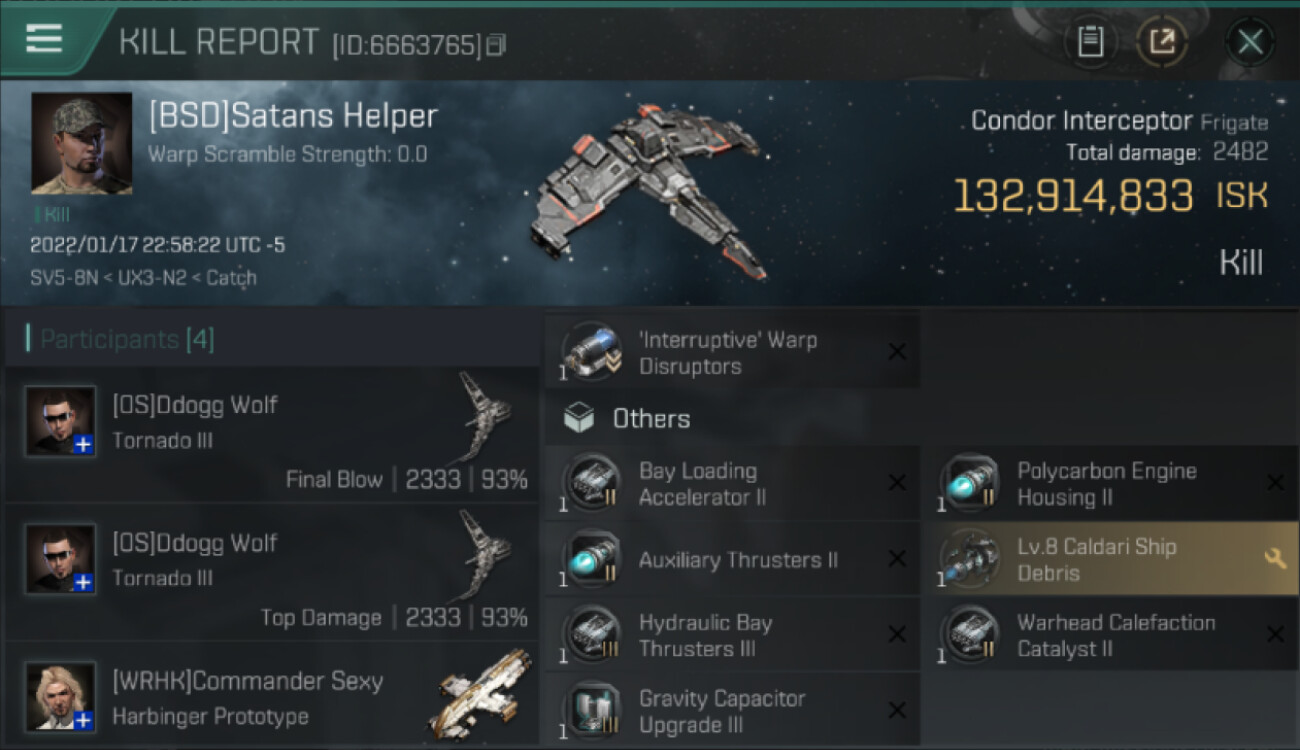
Task: Open wrench on Lv.8 Caldari Ship Debris
Action: (1275, 559)
